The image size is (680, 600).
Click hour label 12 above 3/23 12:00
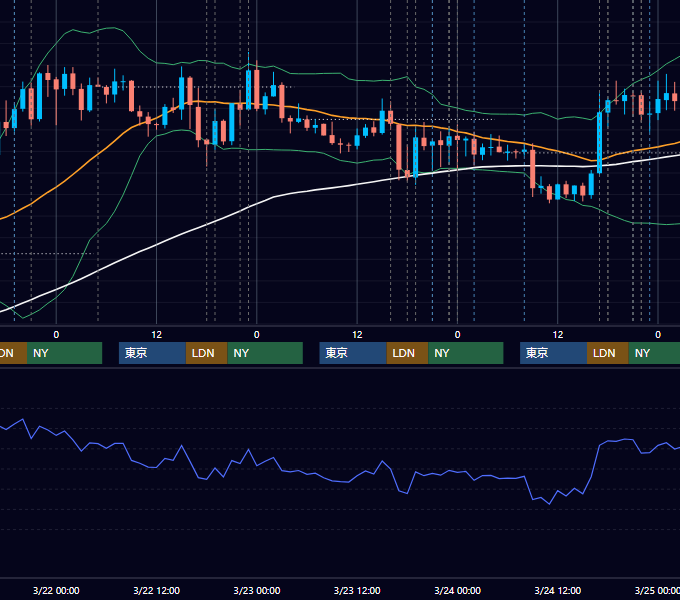357,335
